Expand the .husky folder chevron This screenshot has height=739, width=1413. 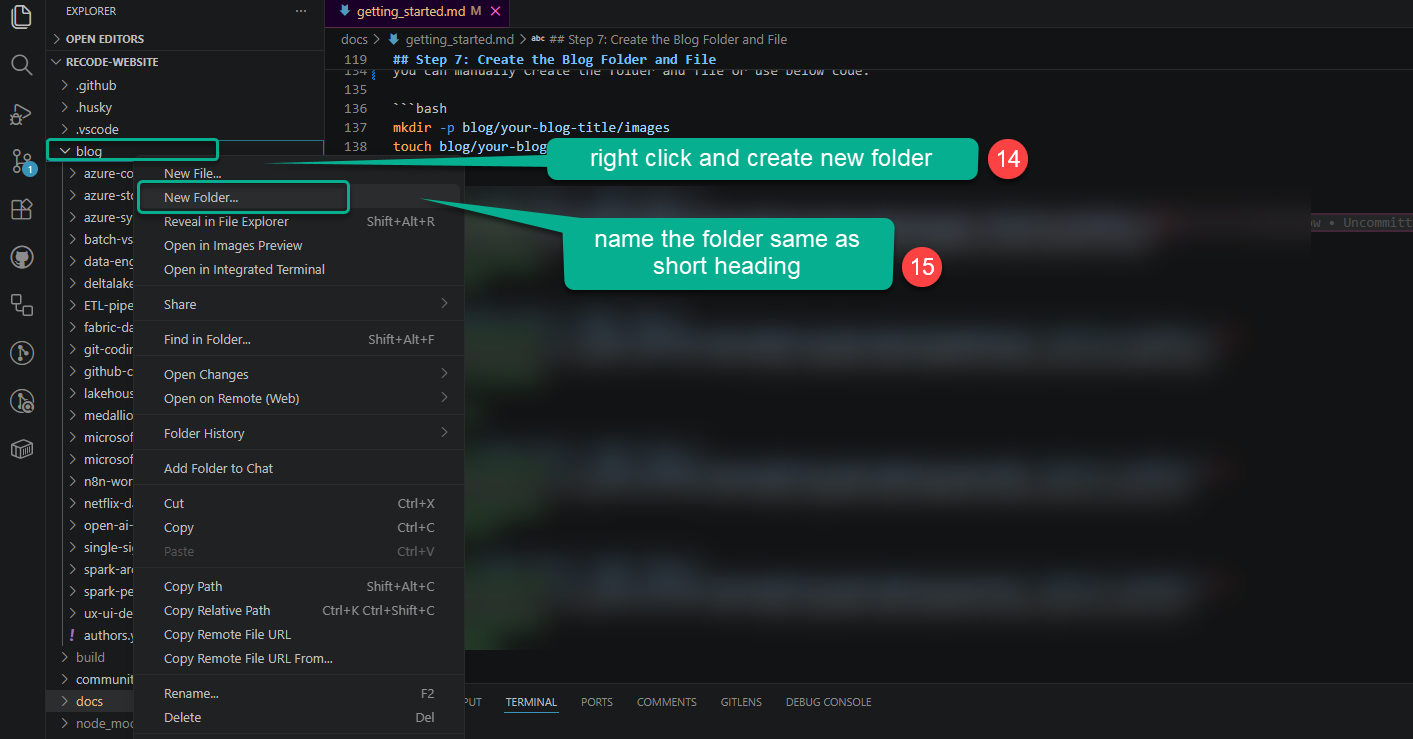tap(65, 108)
